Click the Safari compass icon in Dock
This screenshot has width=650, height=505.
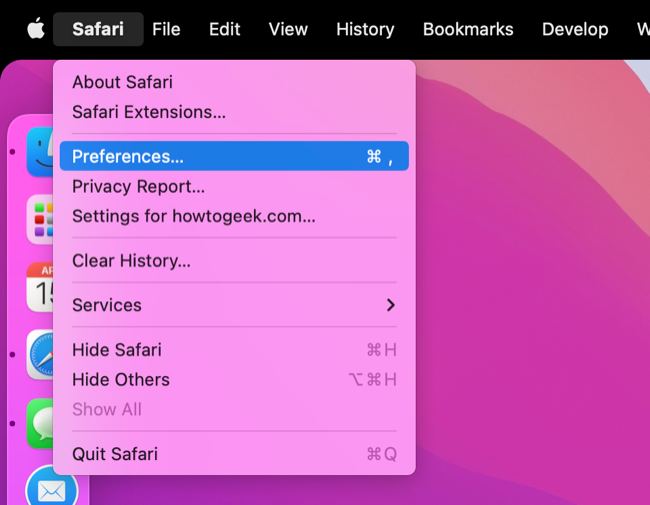pos(40,354)
